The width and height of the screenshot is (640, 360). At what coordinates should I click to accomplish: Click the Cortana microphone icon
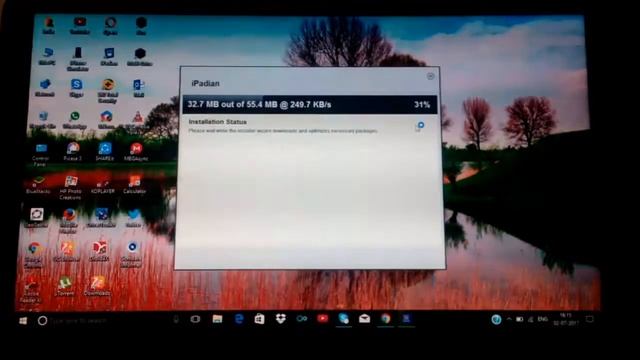[176, 320]
